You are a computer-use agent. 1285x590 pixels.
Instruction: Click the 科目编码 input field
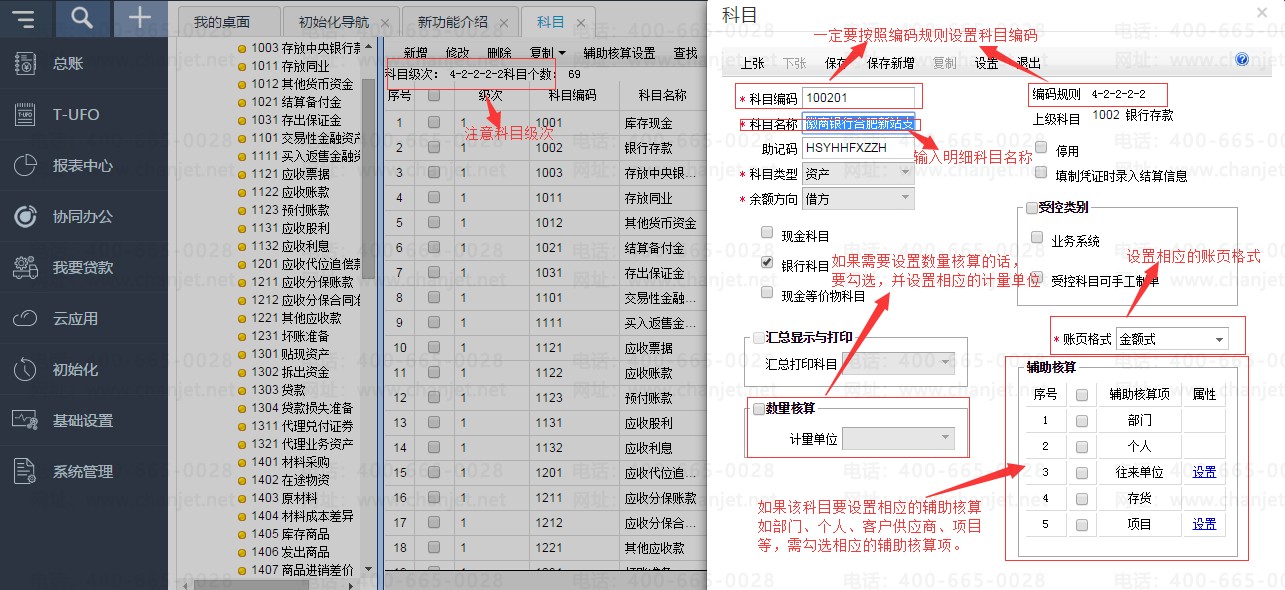click(x=858, y=97)
